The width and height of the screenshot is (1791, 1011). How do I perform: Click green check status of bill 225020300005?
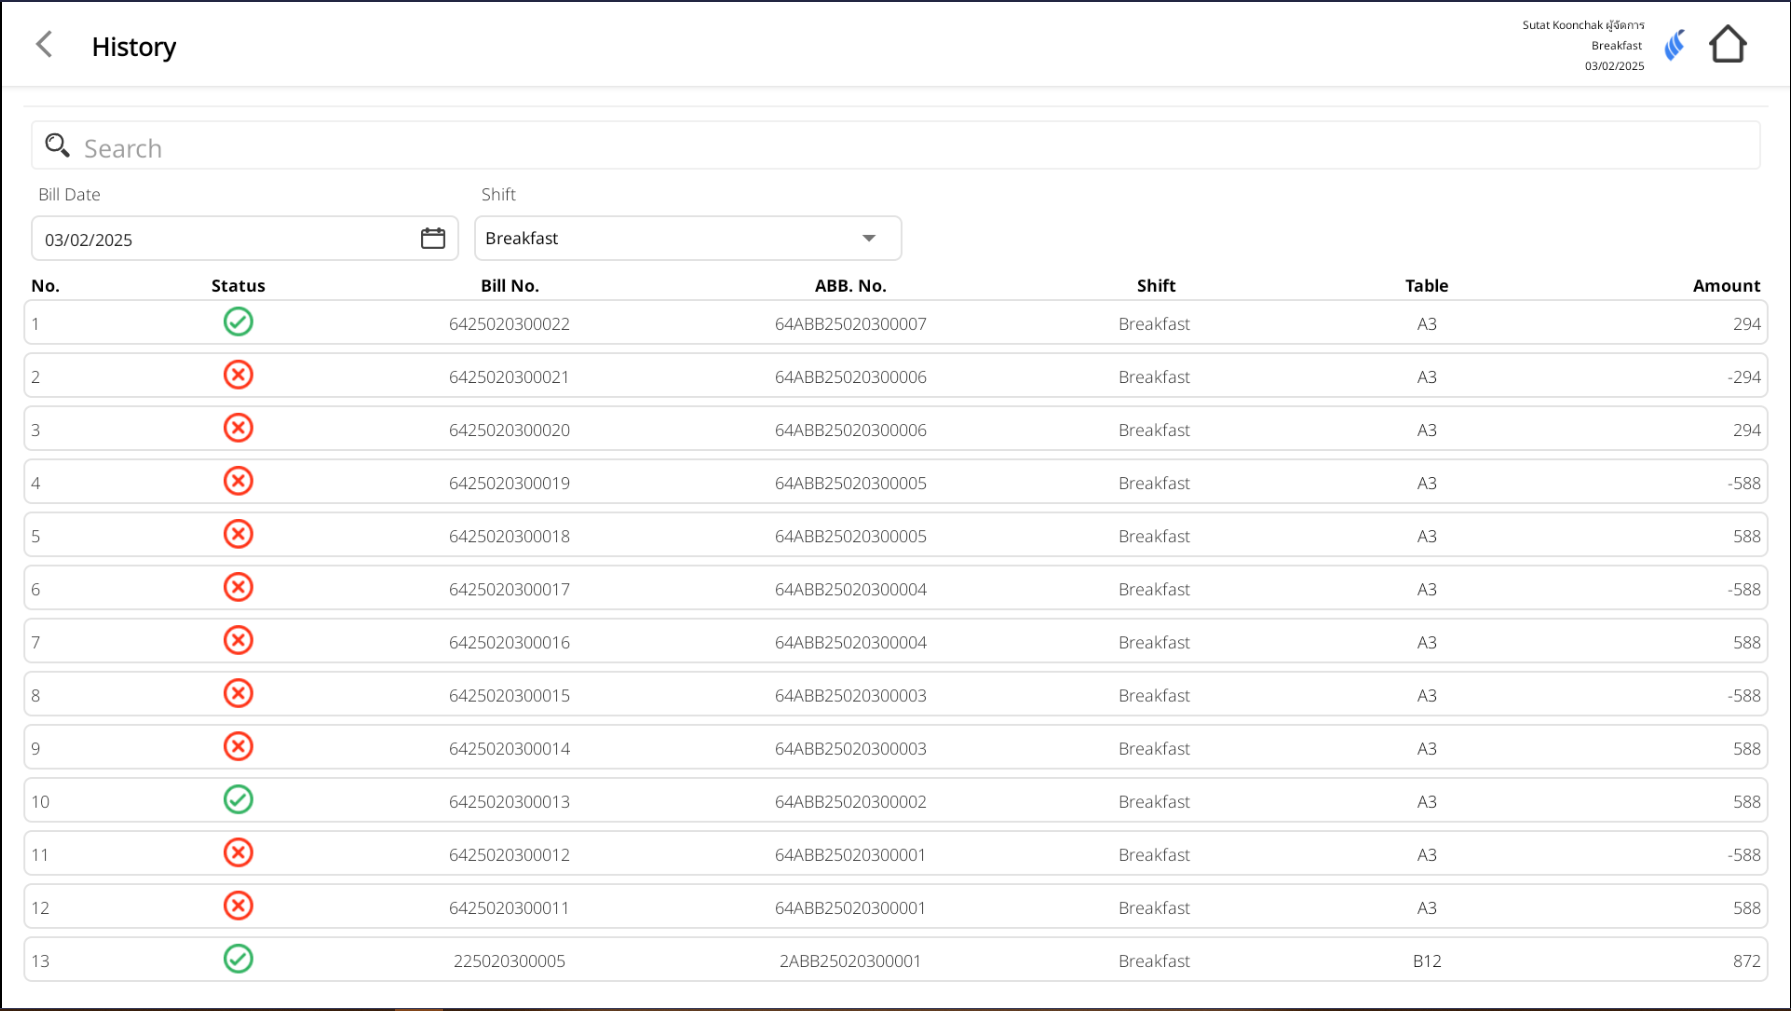point(238,959)
